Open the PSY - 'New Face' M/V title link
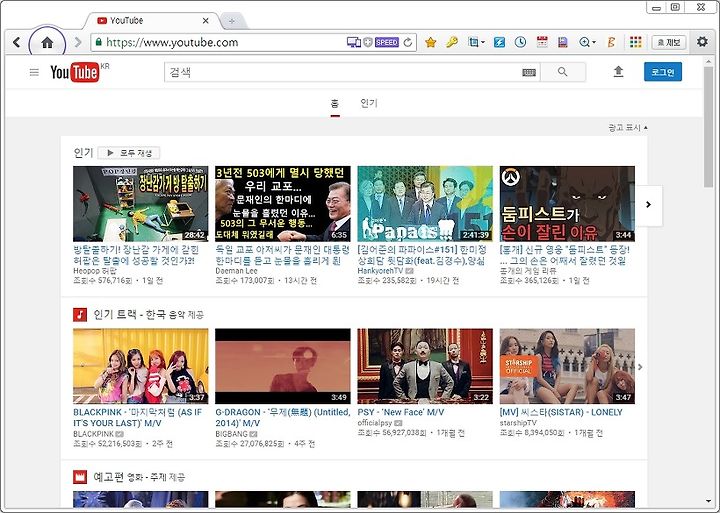This screenshot has width=720, height=513. (x=401, y=412)
